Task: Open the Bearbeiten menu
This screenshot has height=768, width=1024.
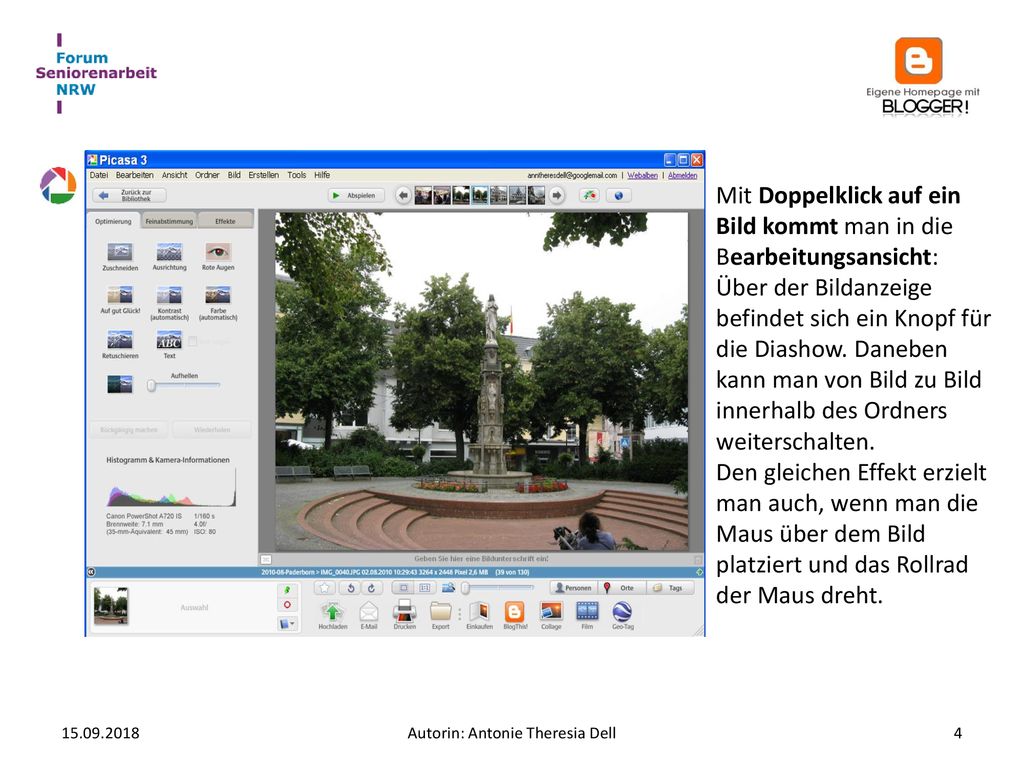Action: point(135,175)
